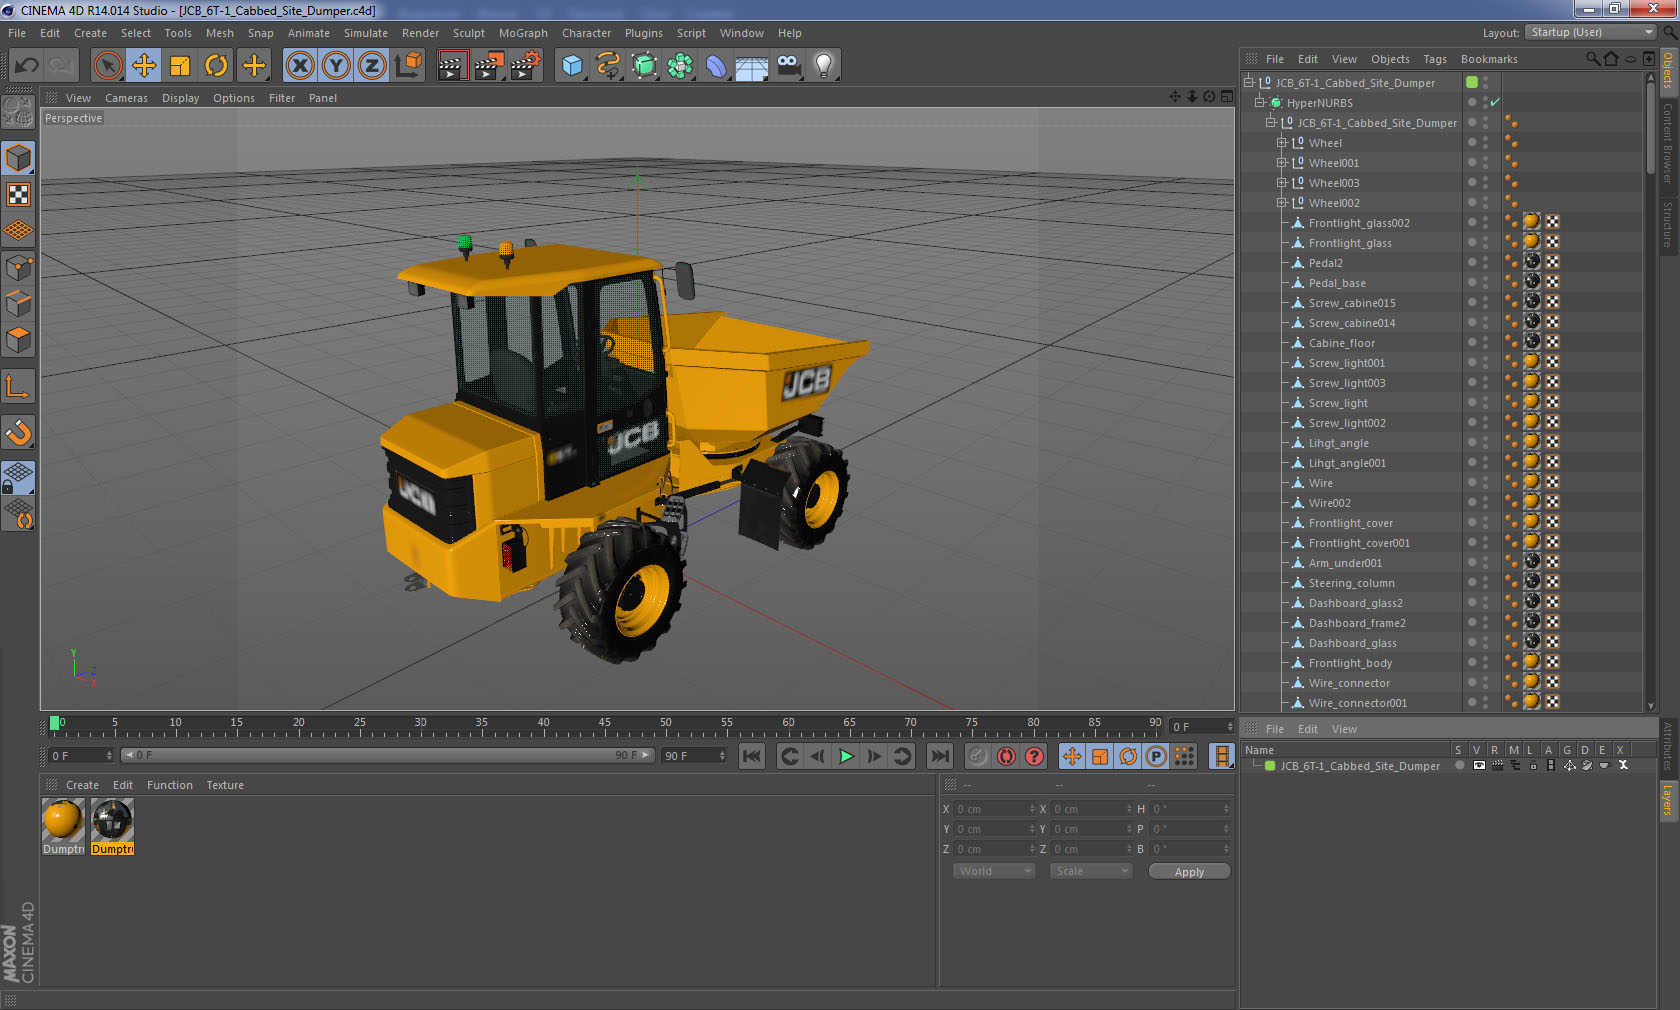Enable the Axis tool in left palette

[x=19, y=386]
